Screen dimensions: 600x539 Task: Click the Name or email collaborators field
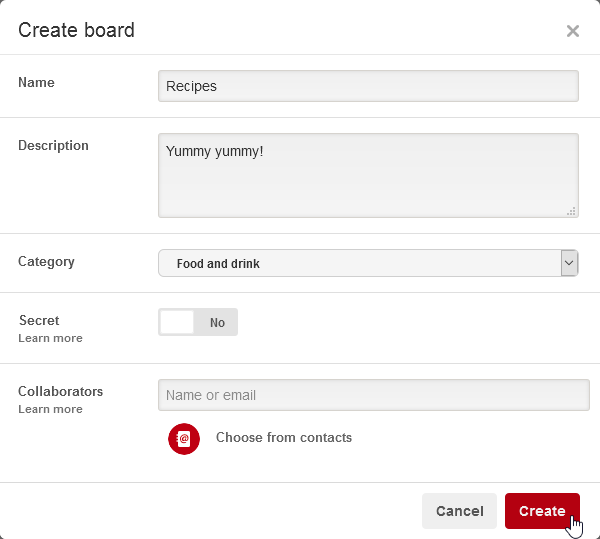coord(373,395)
